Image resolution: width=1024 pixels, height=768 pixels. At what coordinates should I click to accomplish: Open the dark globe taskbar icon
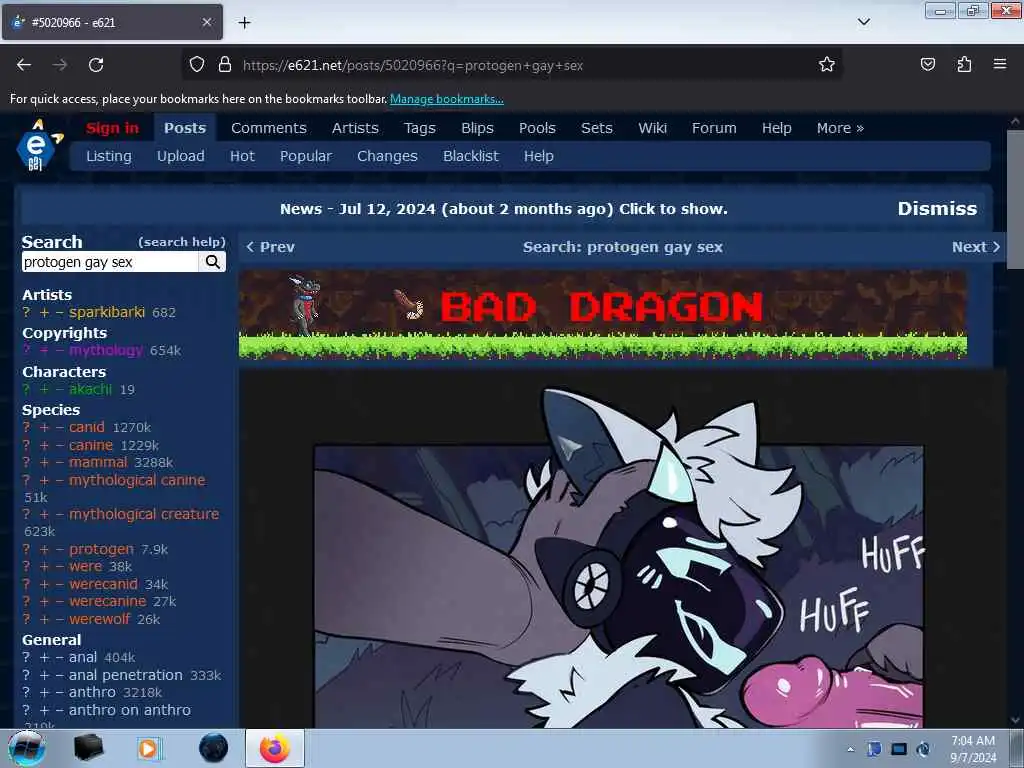click(214, 748)
